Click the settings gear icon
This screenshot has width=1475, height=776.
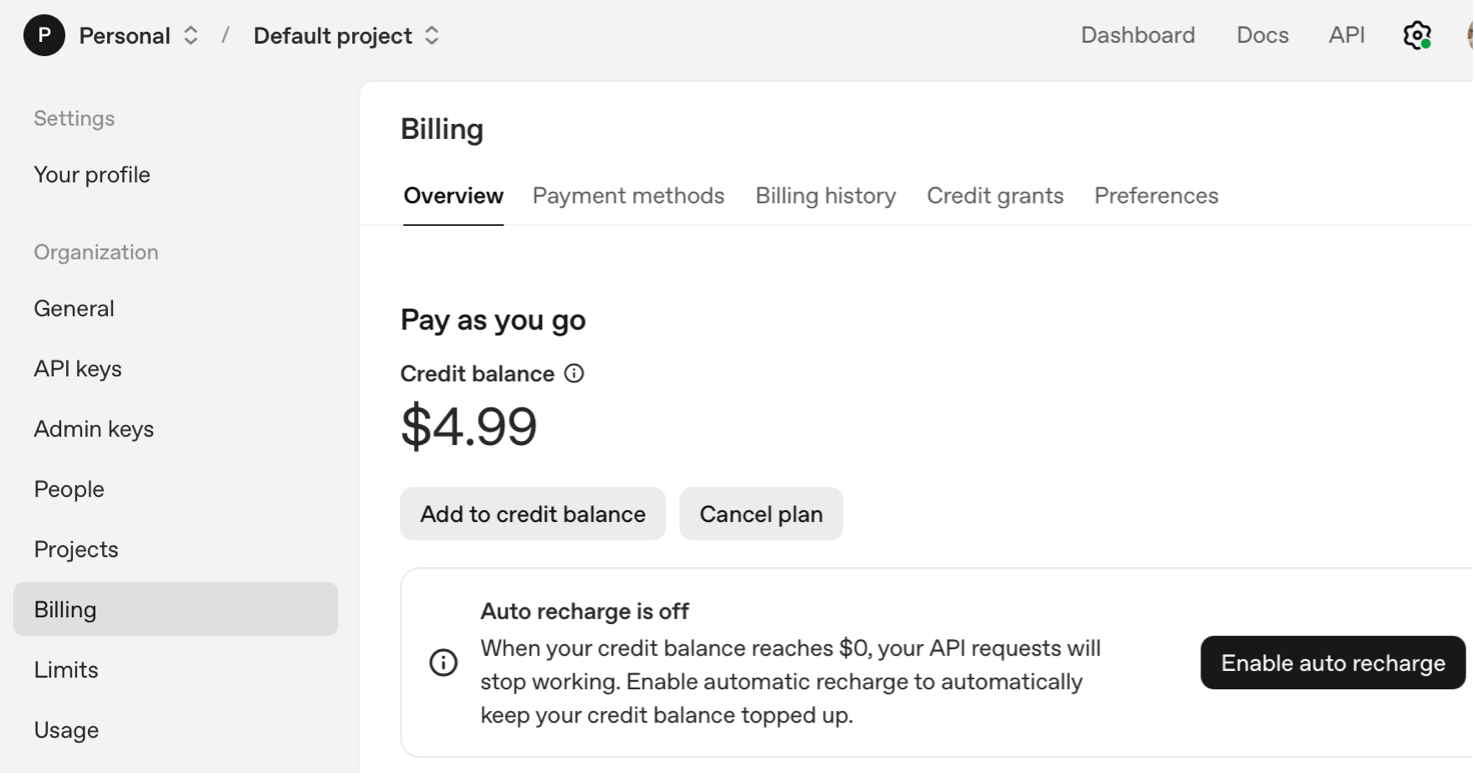1416,35
